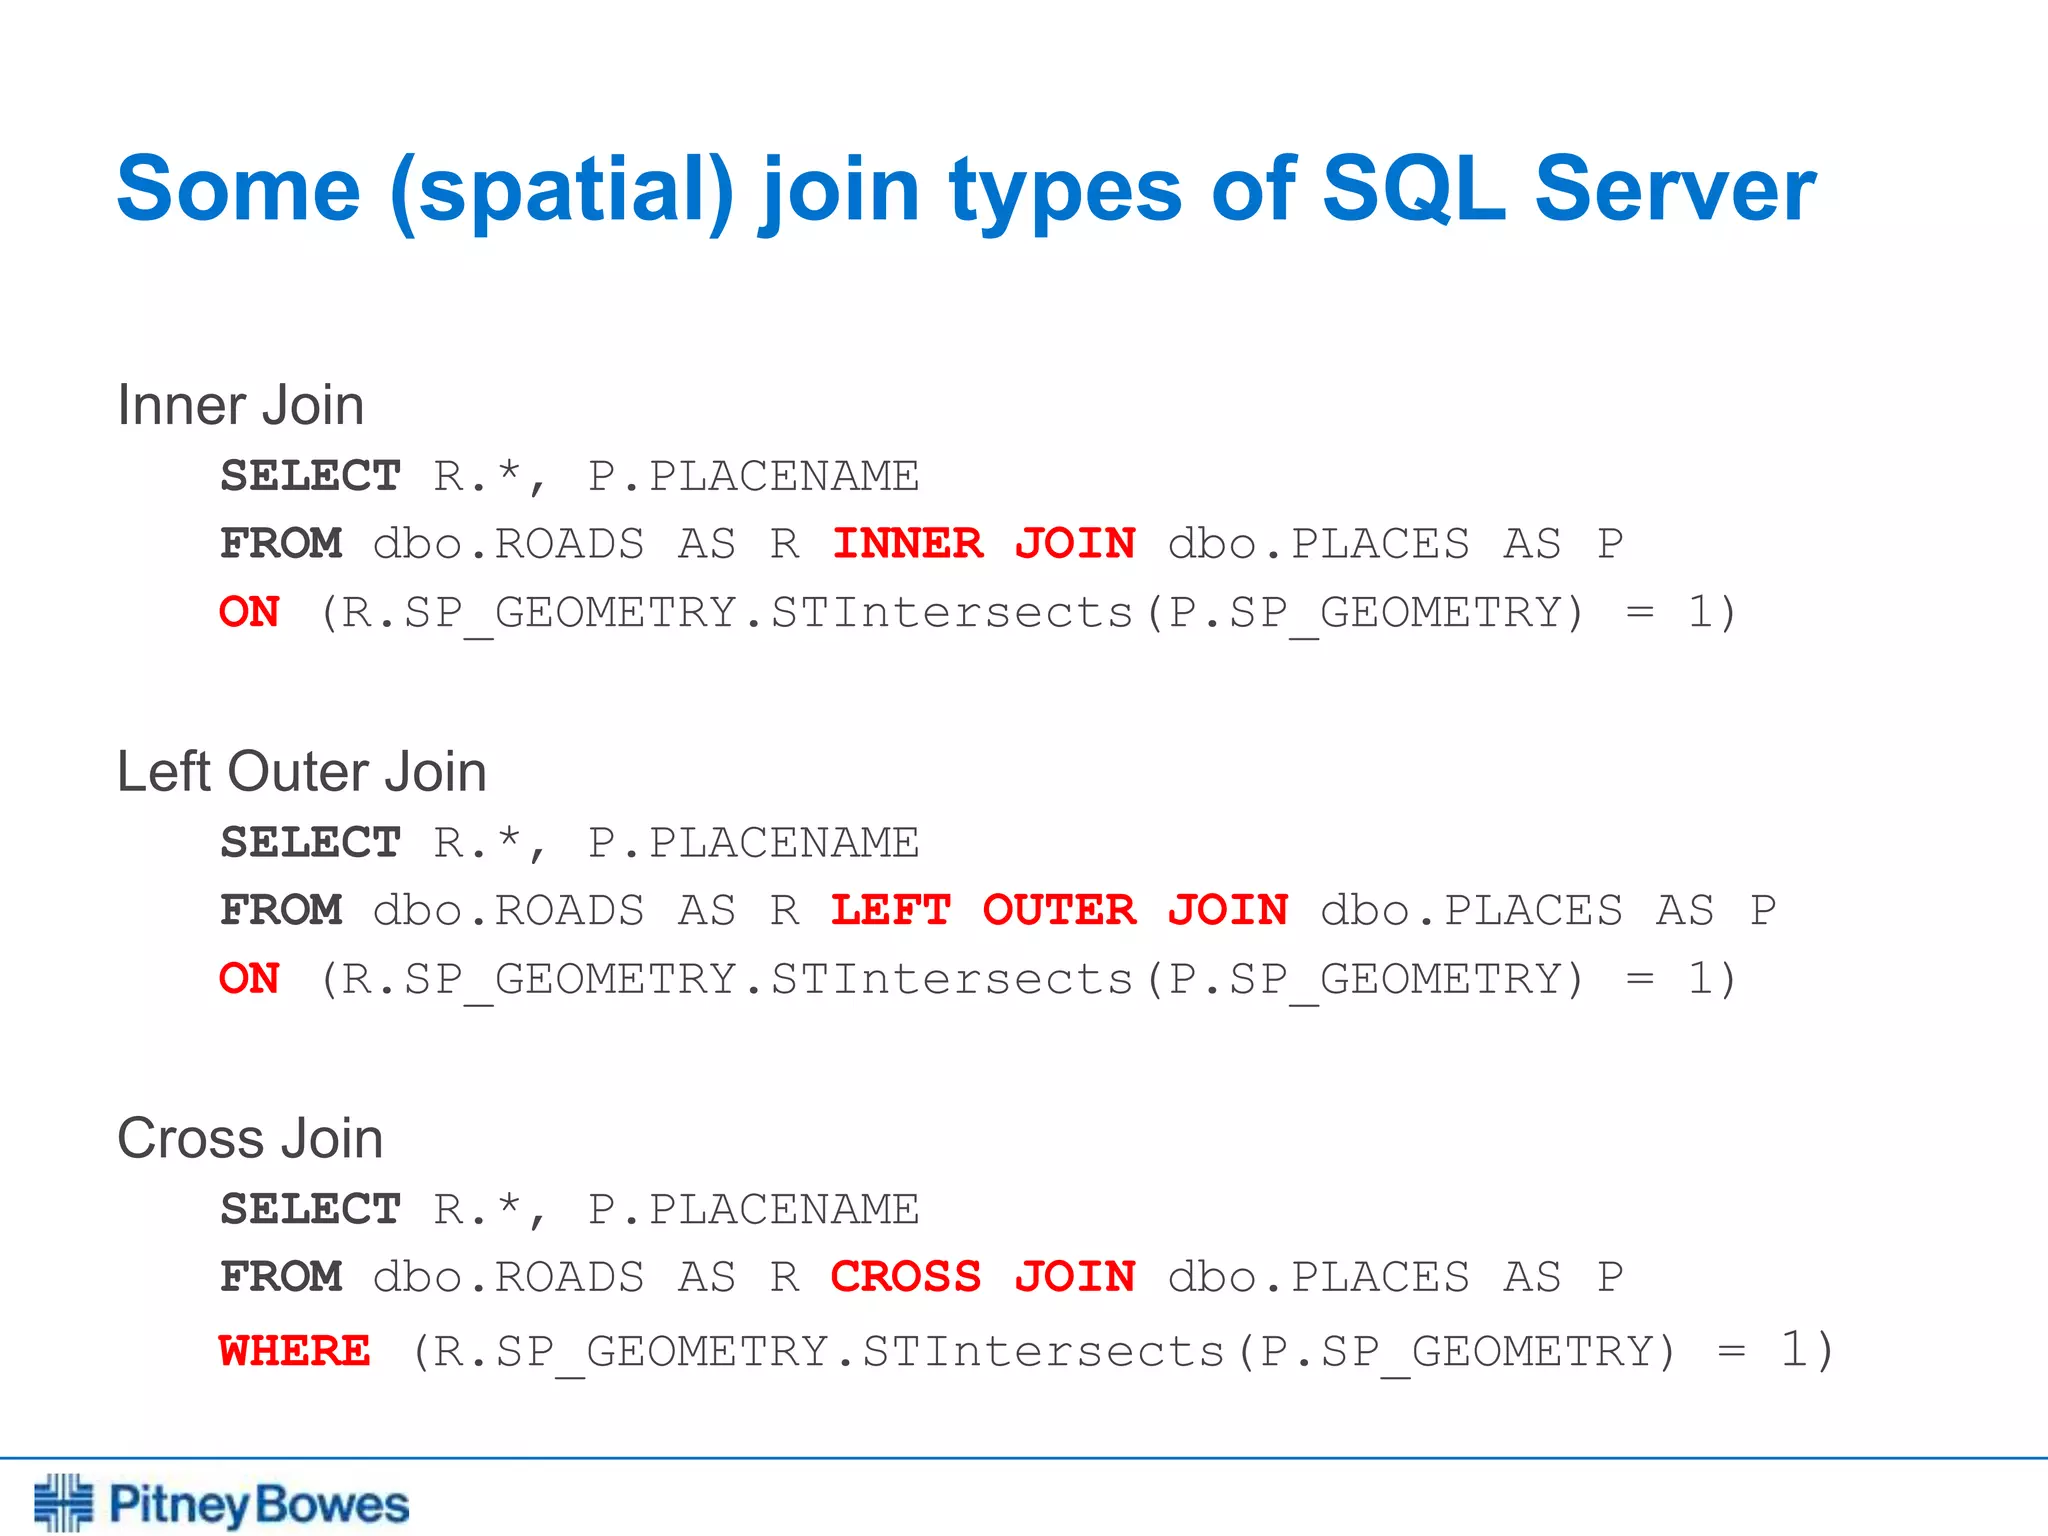Click 'SELECT' in the Cross Join query
This screenshot has height=1536, width=2048.
pos(310,1210)
